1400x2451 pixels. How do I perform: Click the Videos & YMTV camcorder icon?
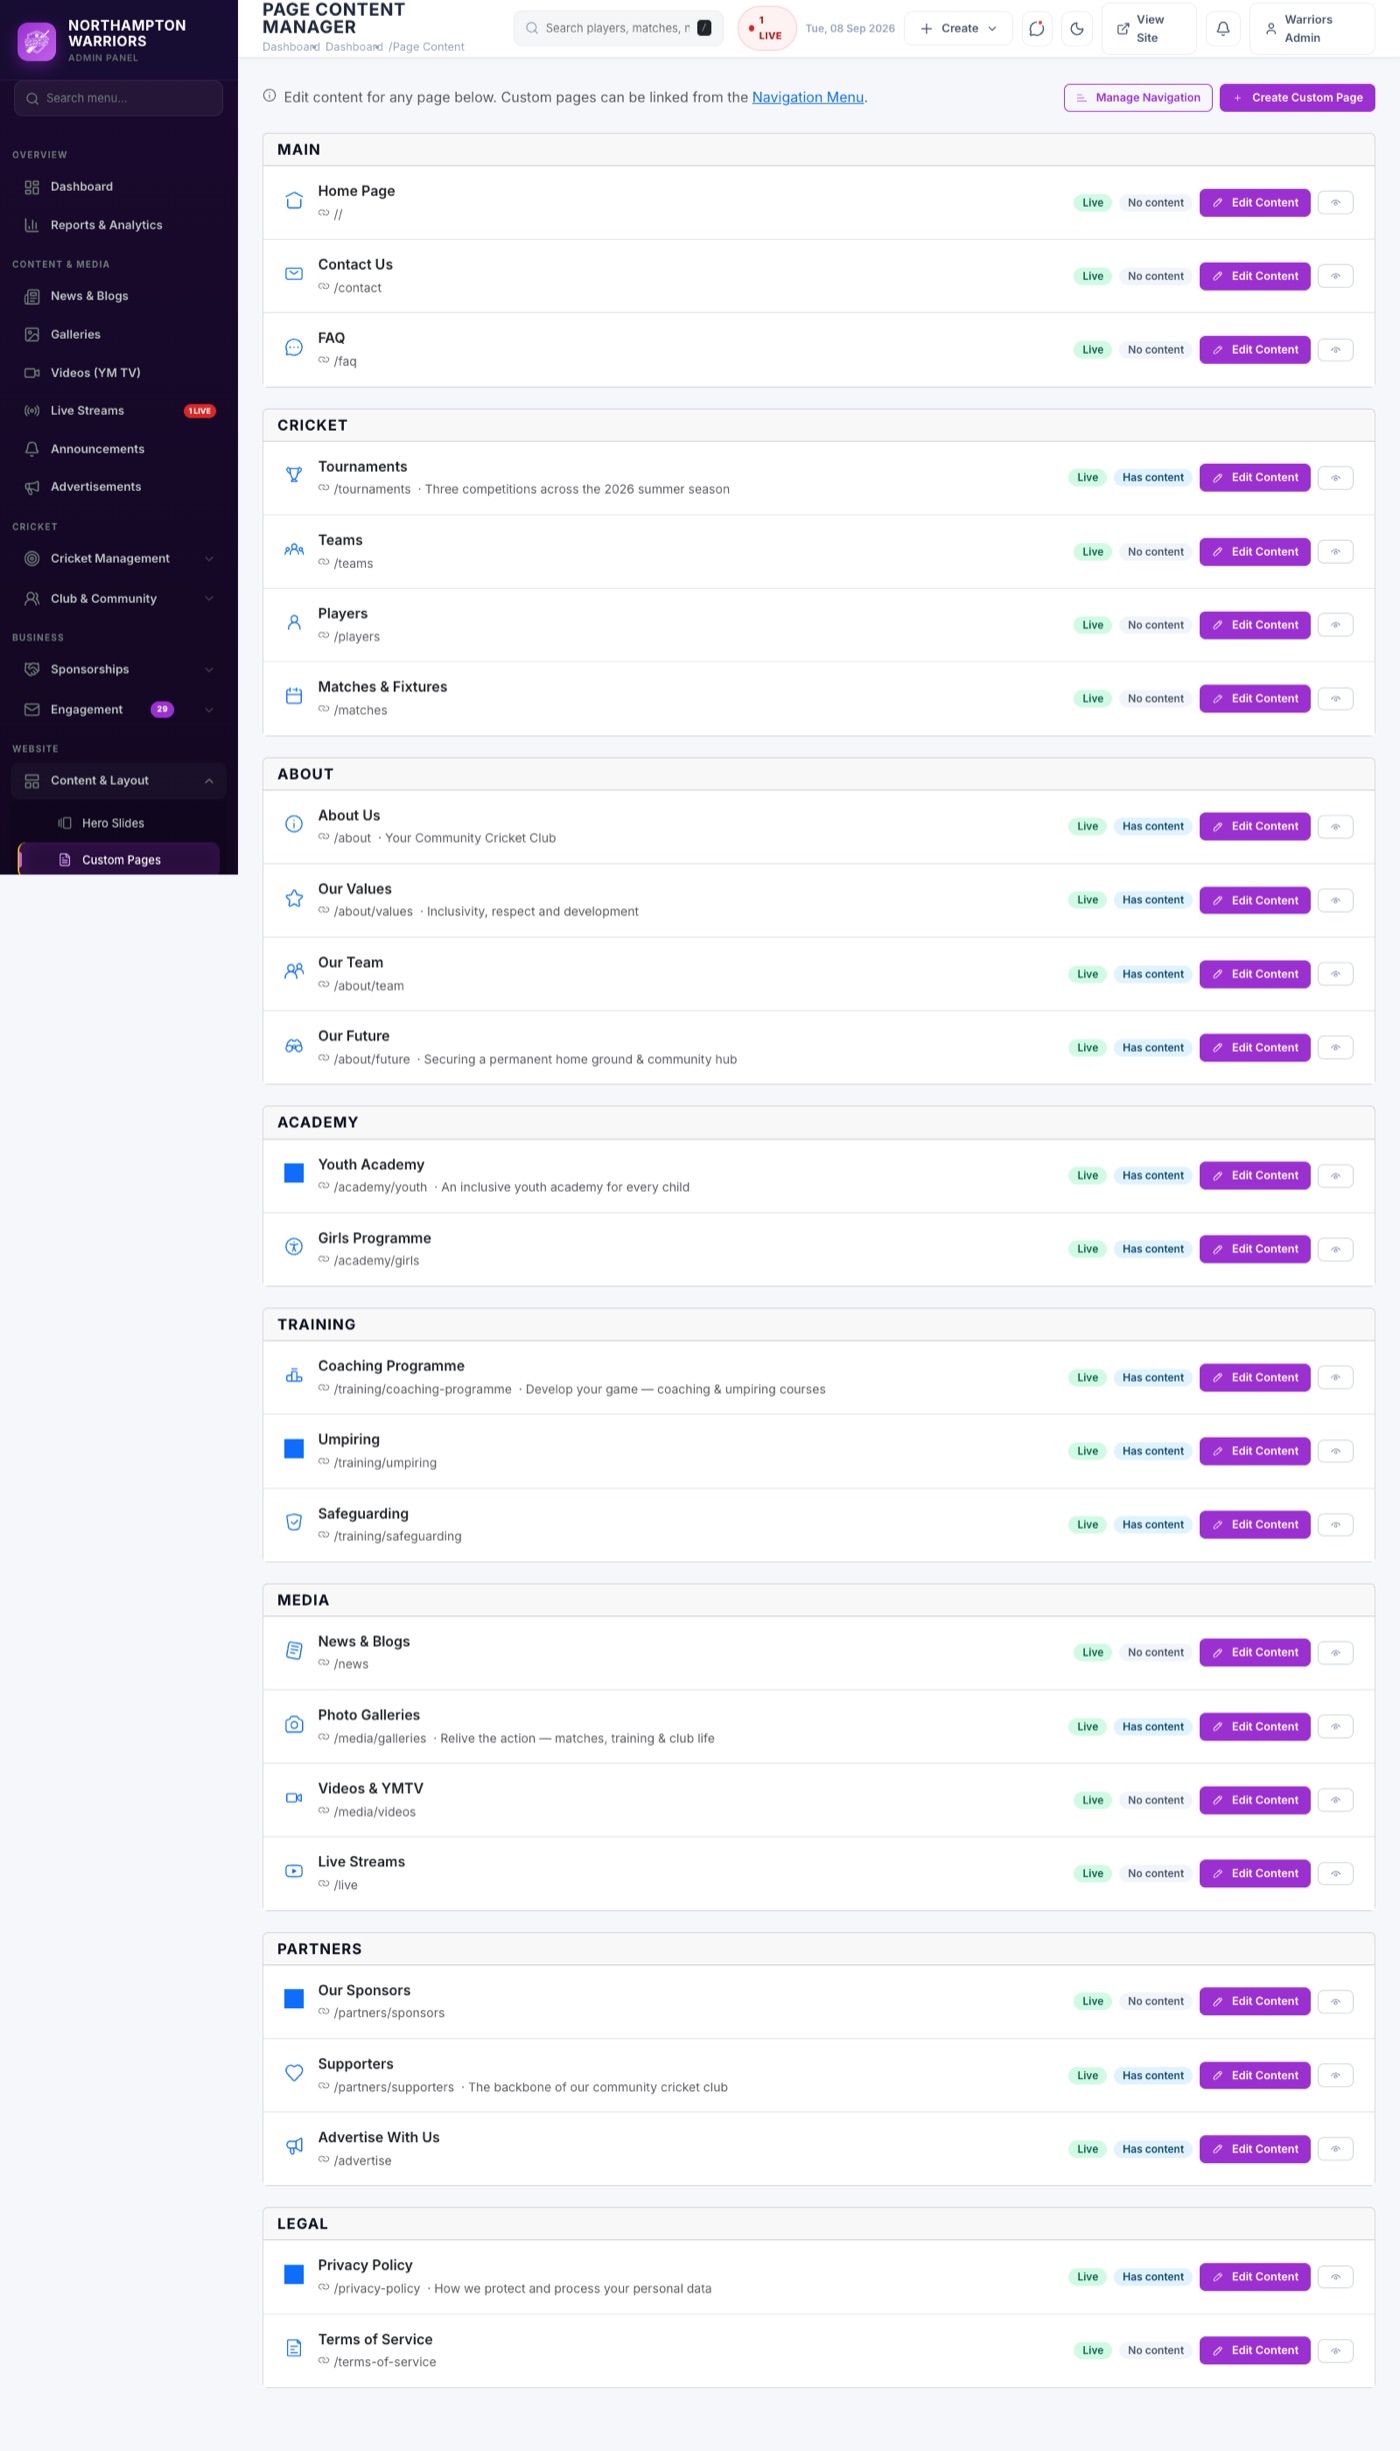click(x=294, y=1797)
